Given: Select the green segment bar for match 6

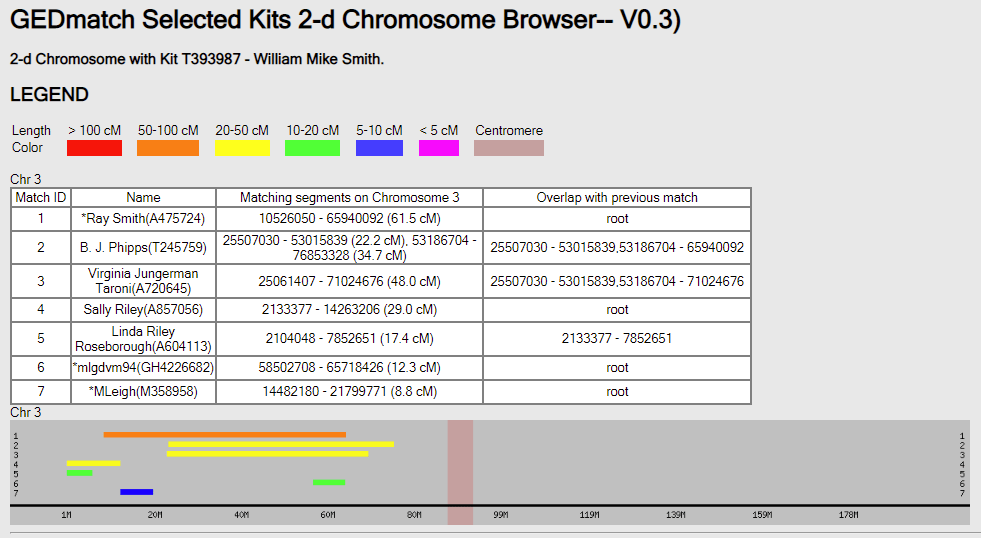Looking at the screenshot, I should click(329, 482).
